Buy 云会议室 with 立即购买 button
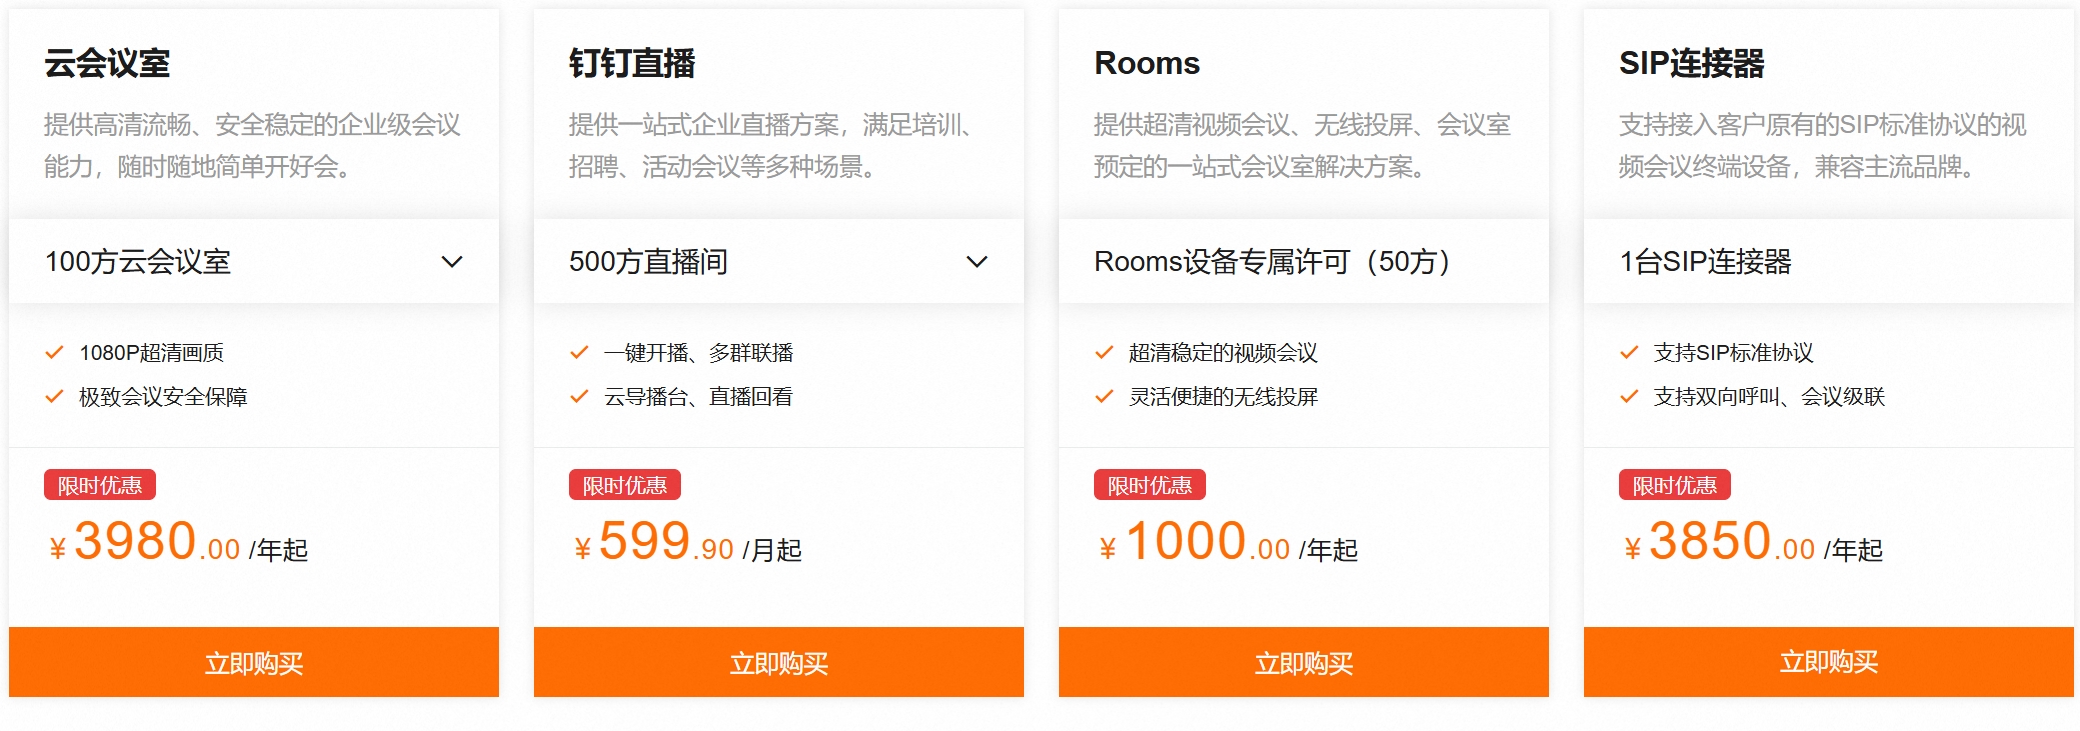The width and height of the screenshot is (2080, 731). click(x=254, y=662)
